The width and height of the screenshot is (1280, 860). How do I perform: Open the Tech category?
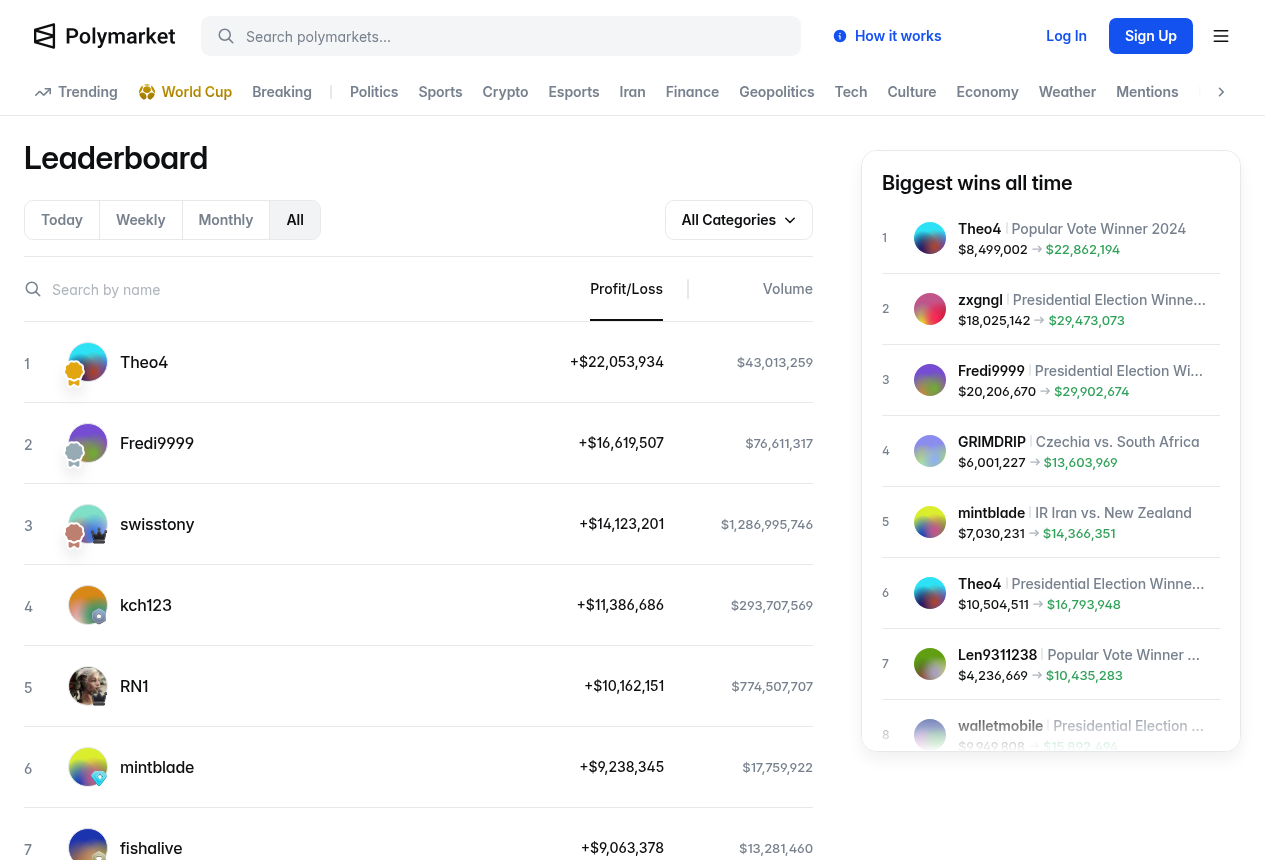[x=851, y=92]
